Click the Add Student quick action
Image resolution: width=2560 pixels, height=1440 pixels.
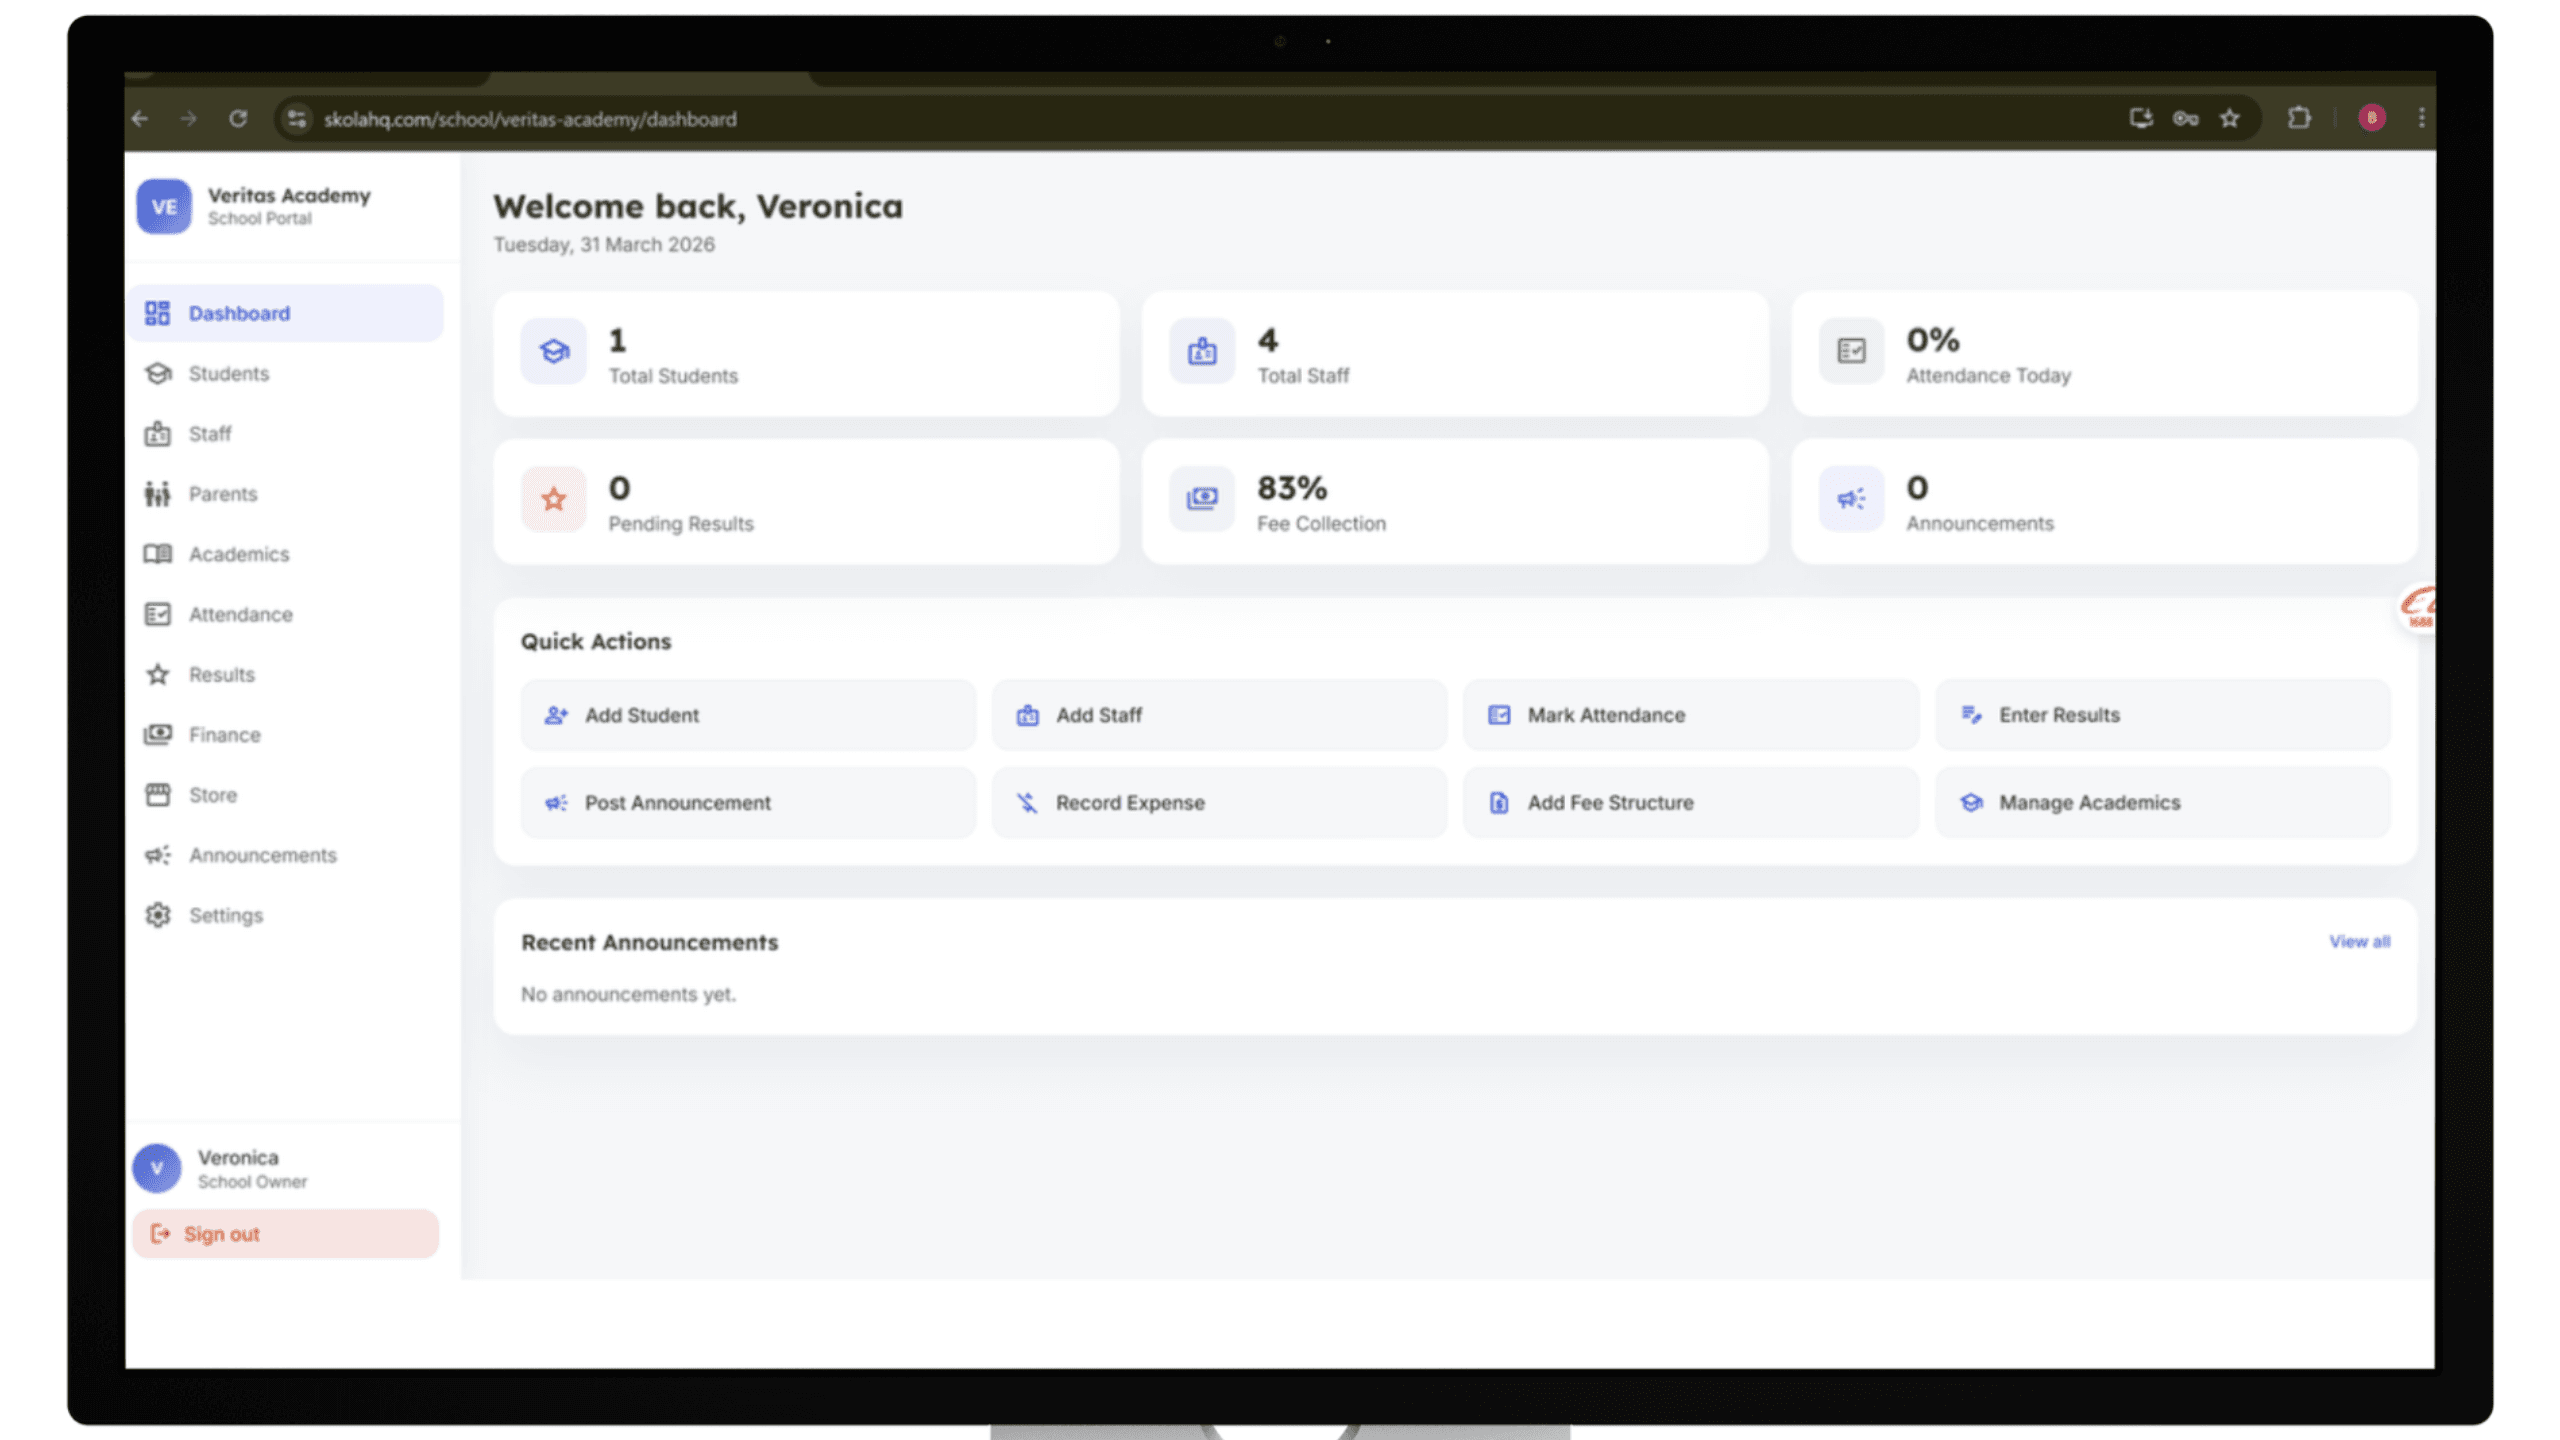(746, 715)
